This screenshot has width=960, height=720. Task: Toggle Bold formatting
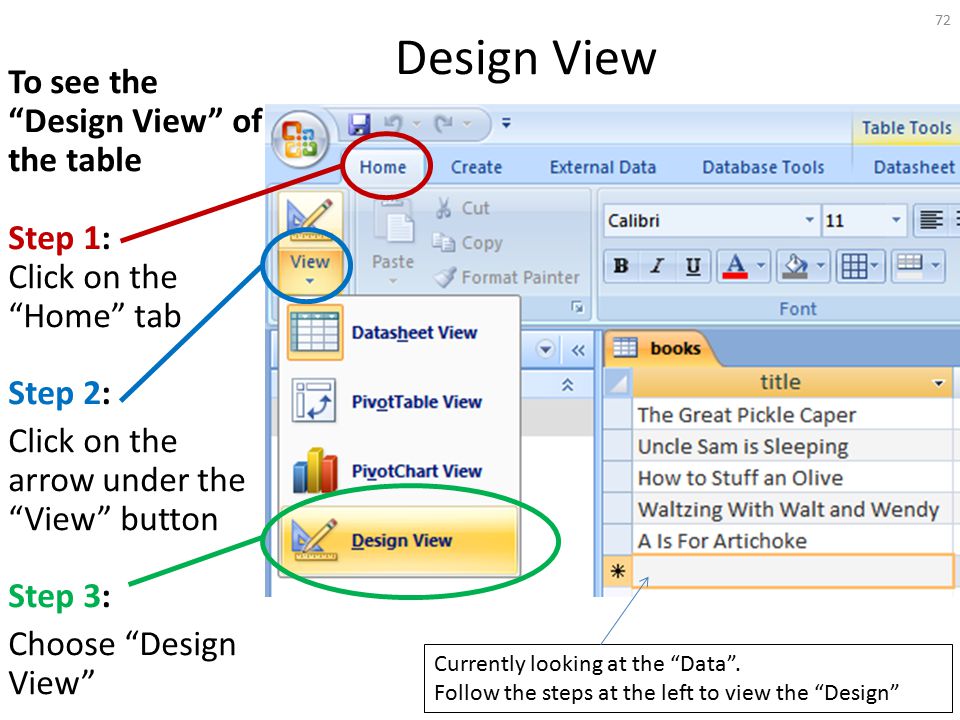[621, 266]
